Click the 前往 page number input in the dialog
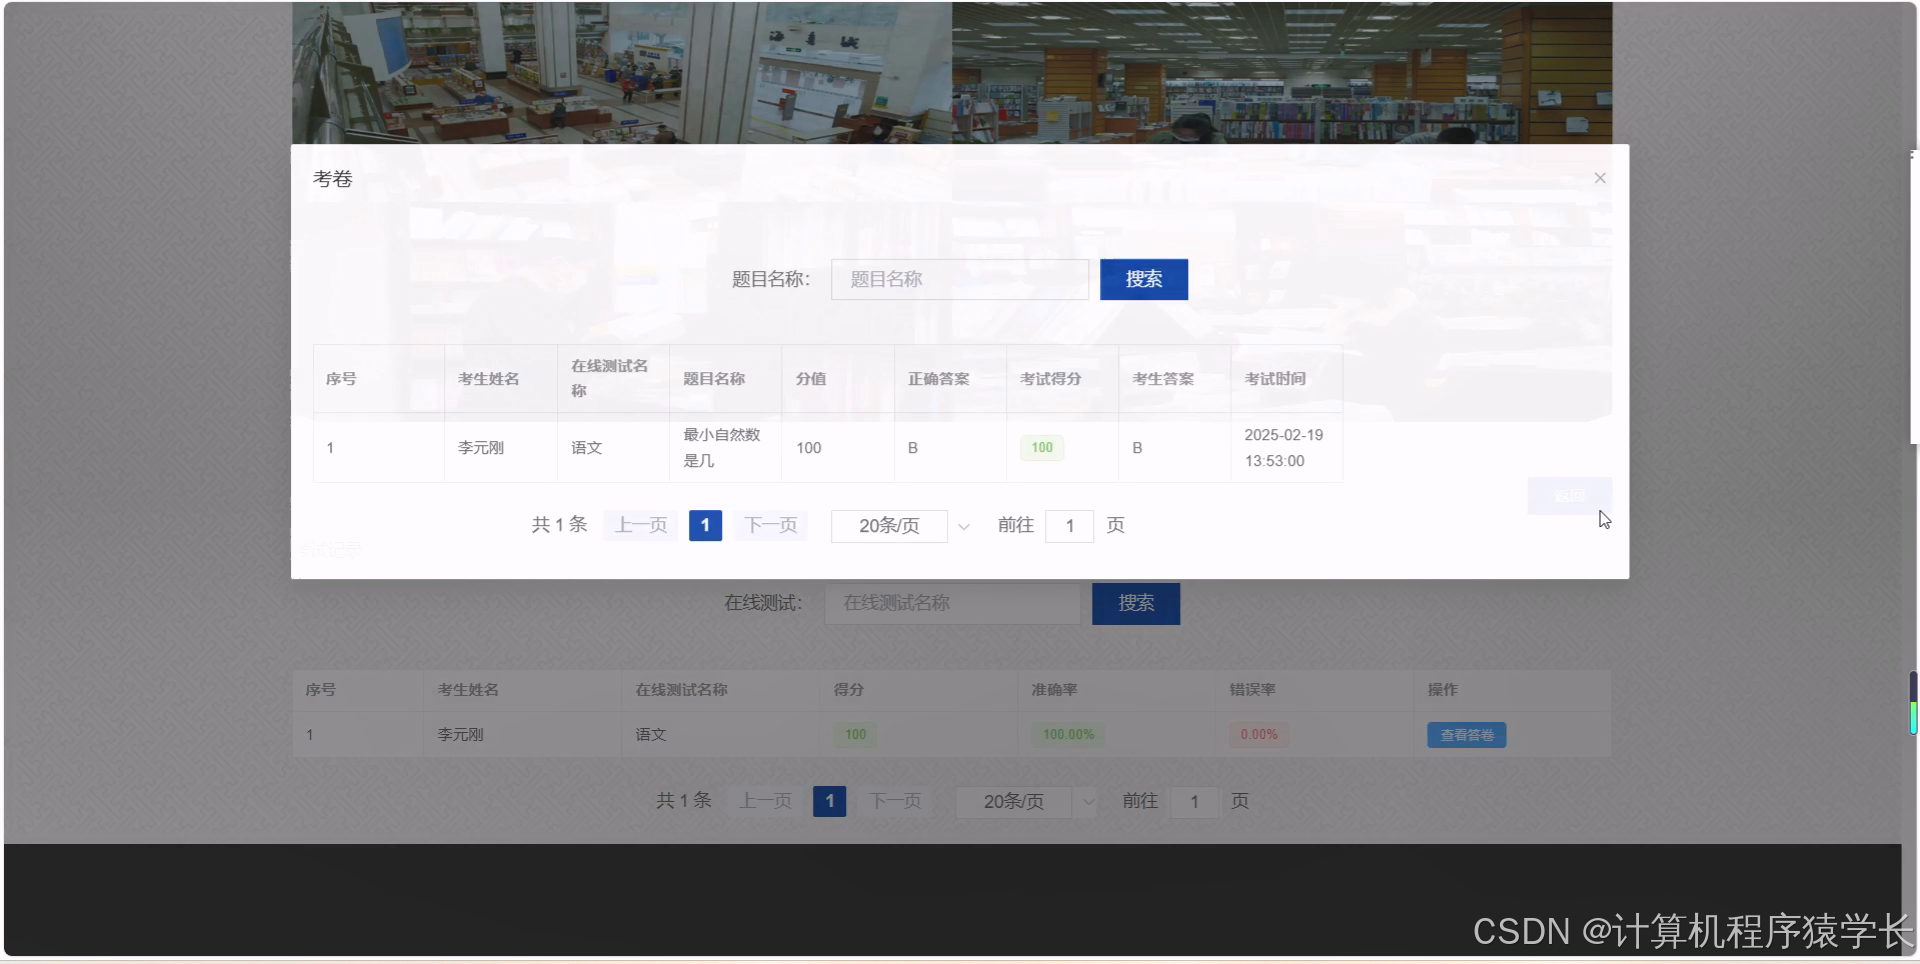This screenshot has width=1920, height=964. pos(1069,525)
